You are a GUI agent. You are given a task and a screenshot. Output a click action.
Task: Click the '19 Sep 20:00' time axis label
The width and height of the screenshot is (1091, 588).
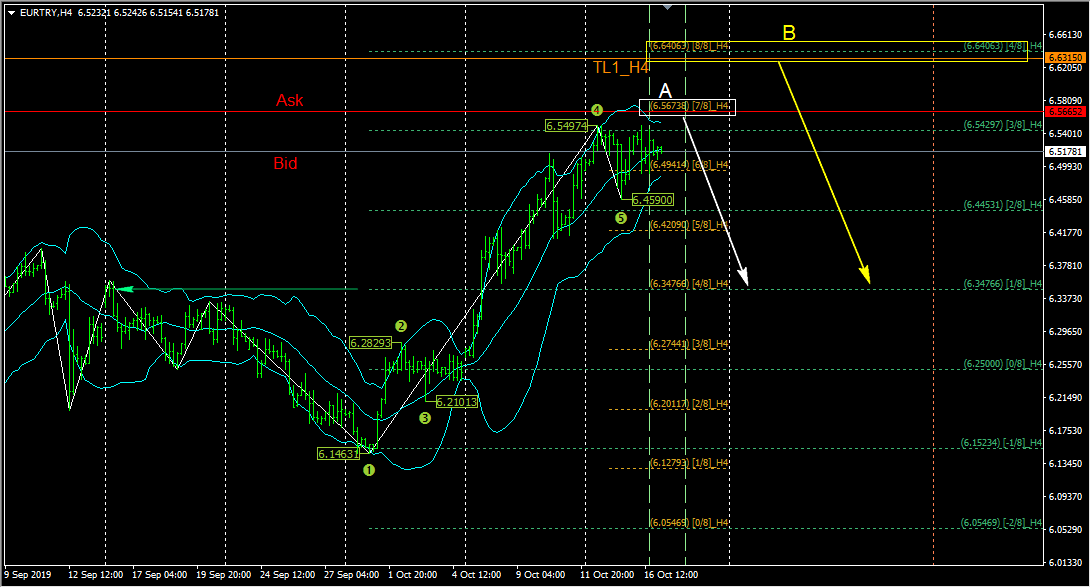click(223, 575)
